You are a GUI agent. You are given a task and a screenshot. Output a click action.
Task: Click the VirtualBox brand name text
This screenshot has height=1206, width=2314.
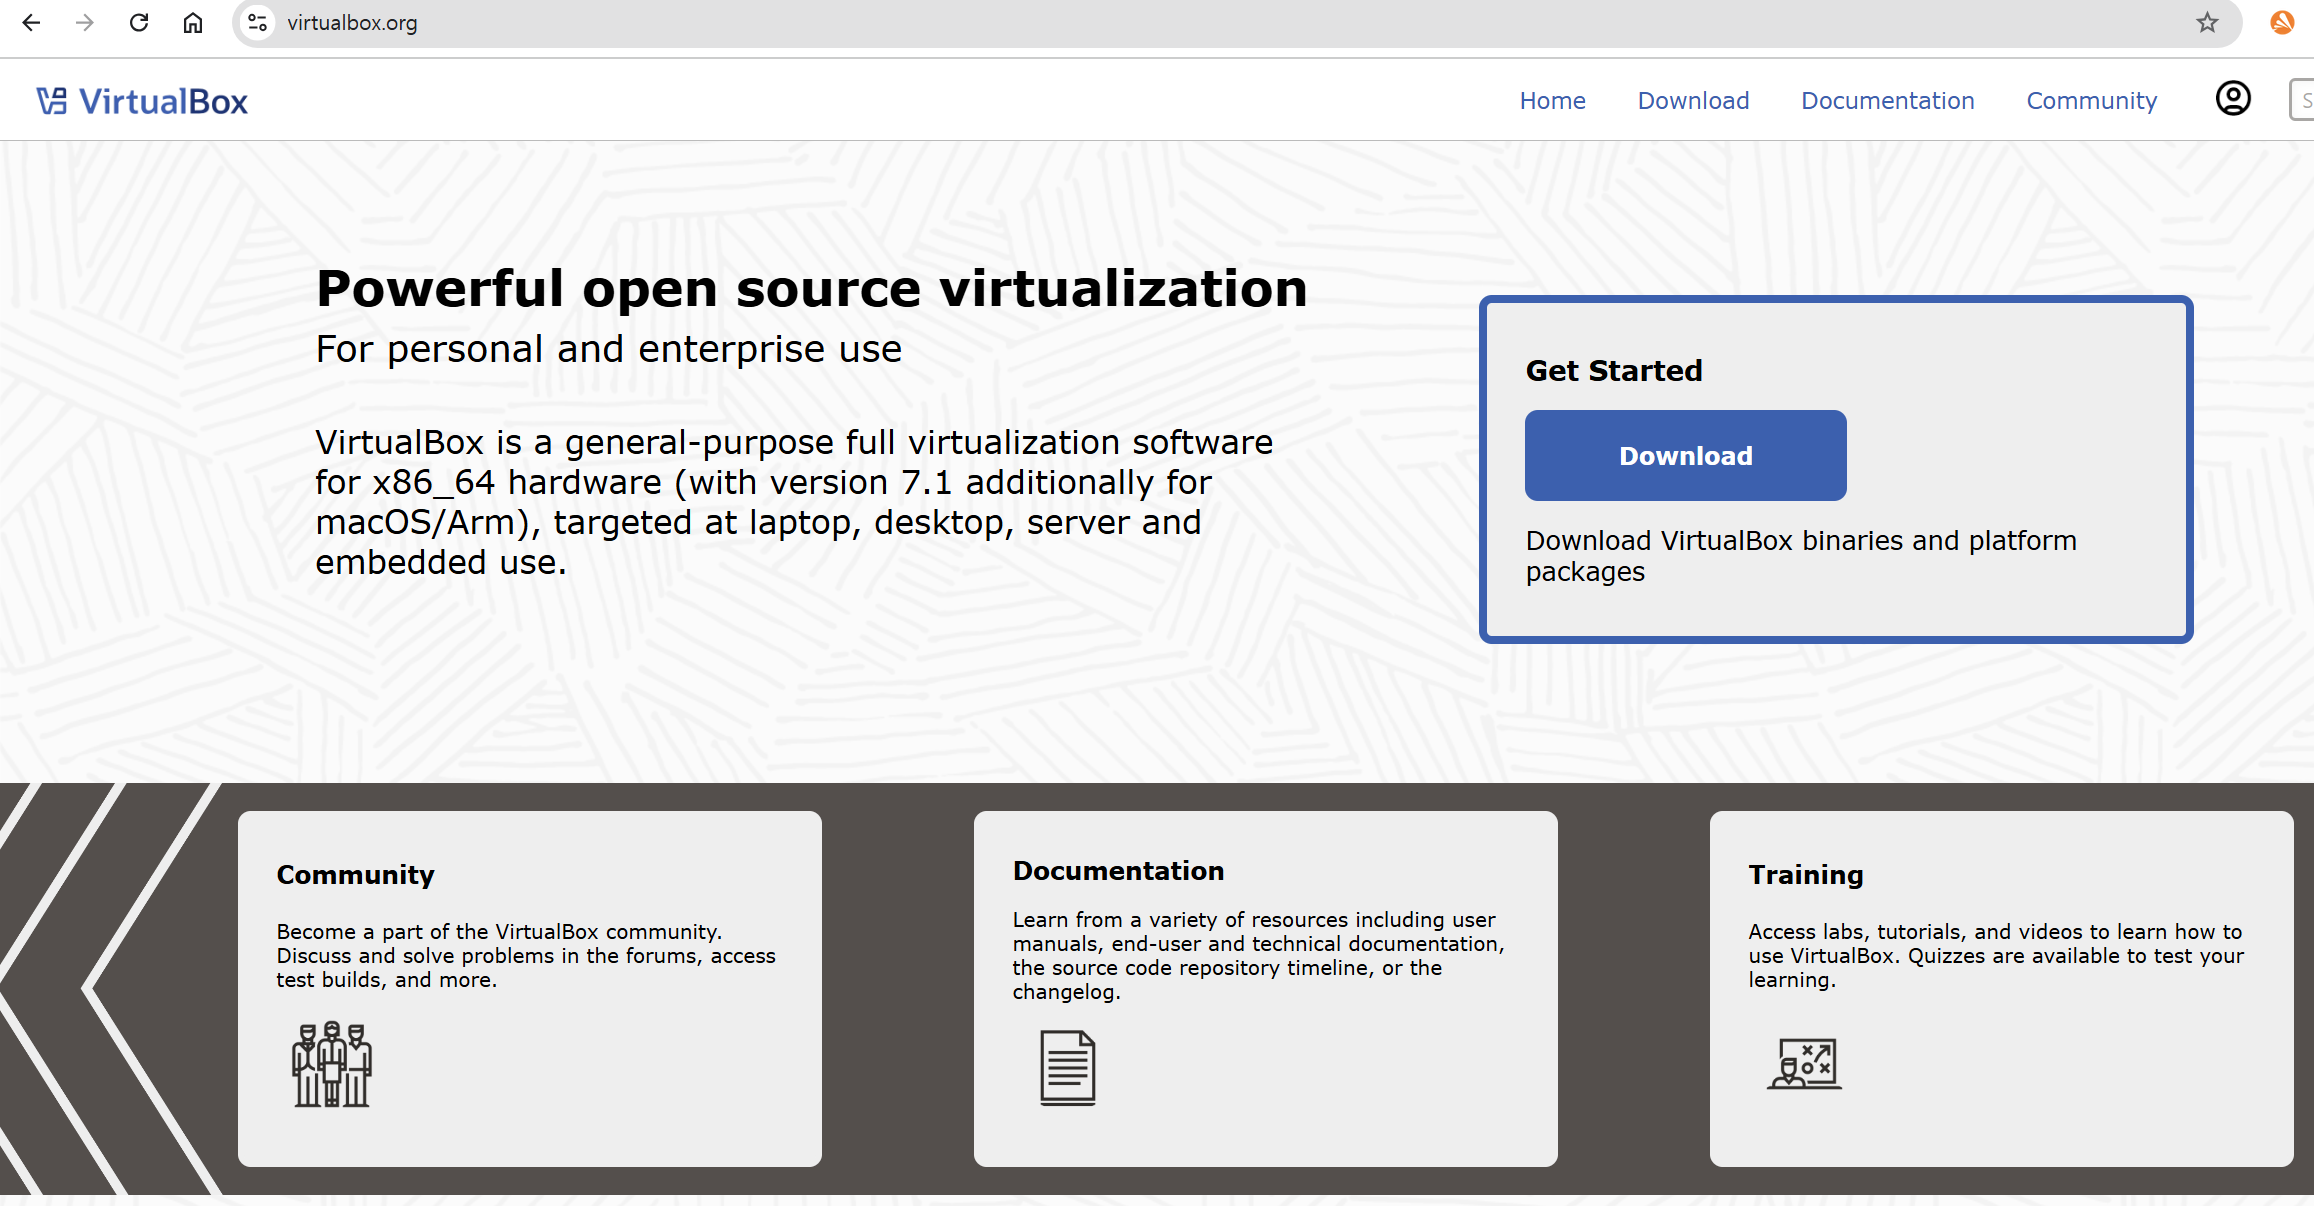163,101
